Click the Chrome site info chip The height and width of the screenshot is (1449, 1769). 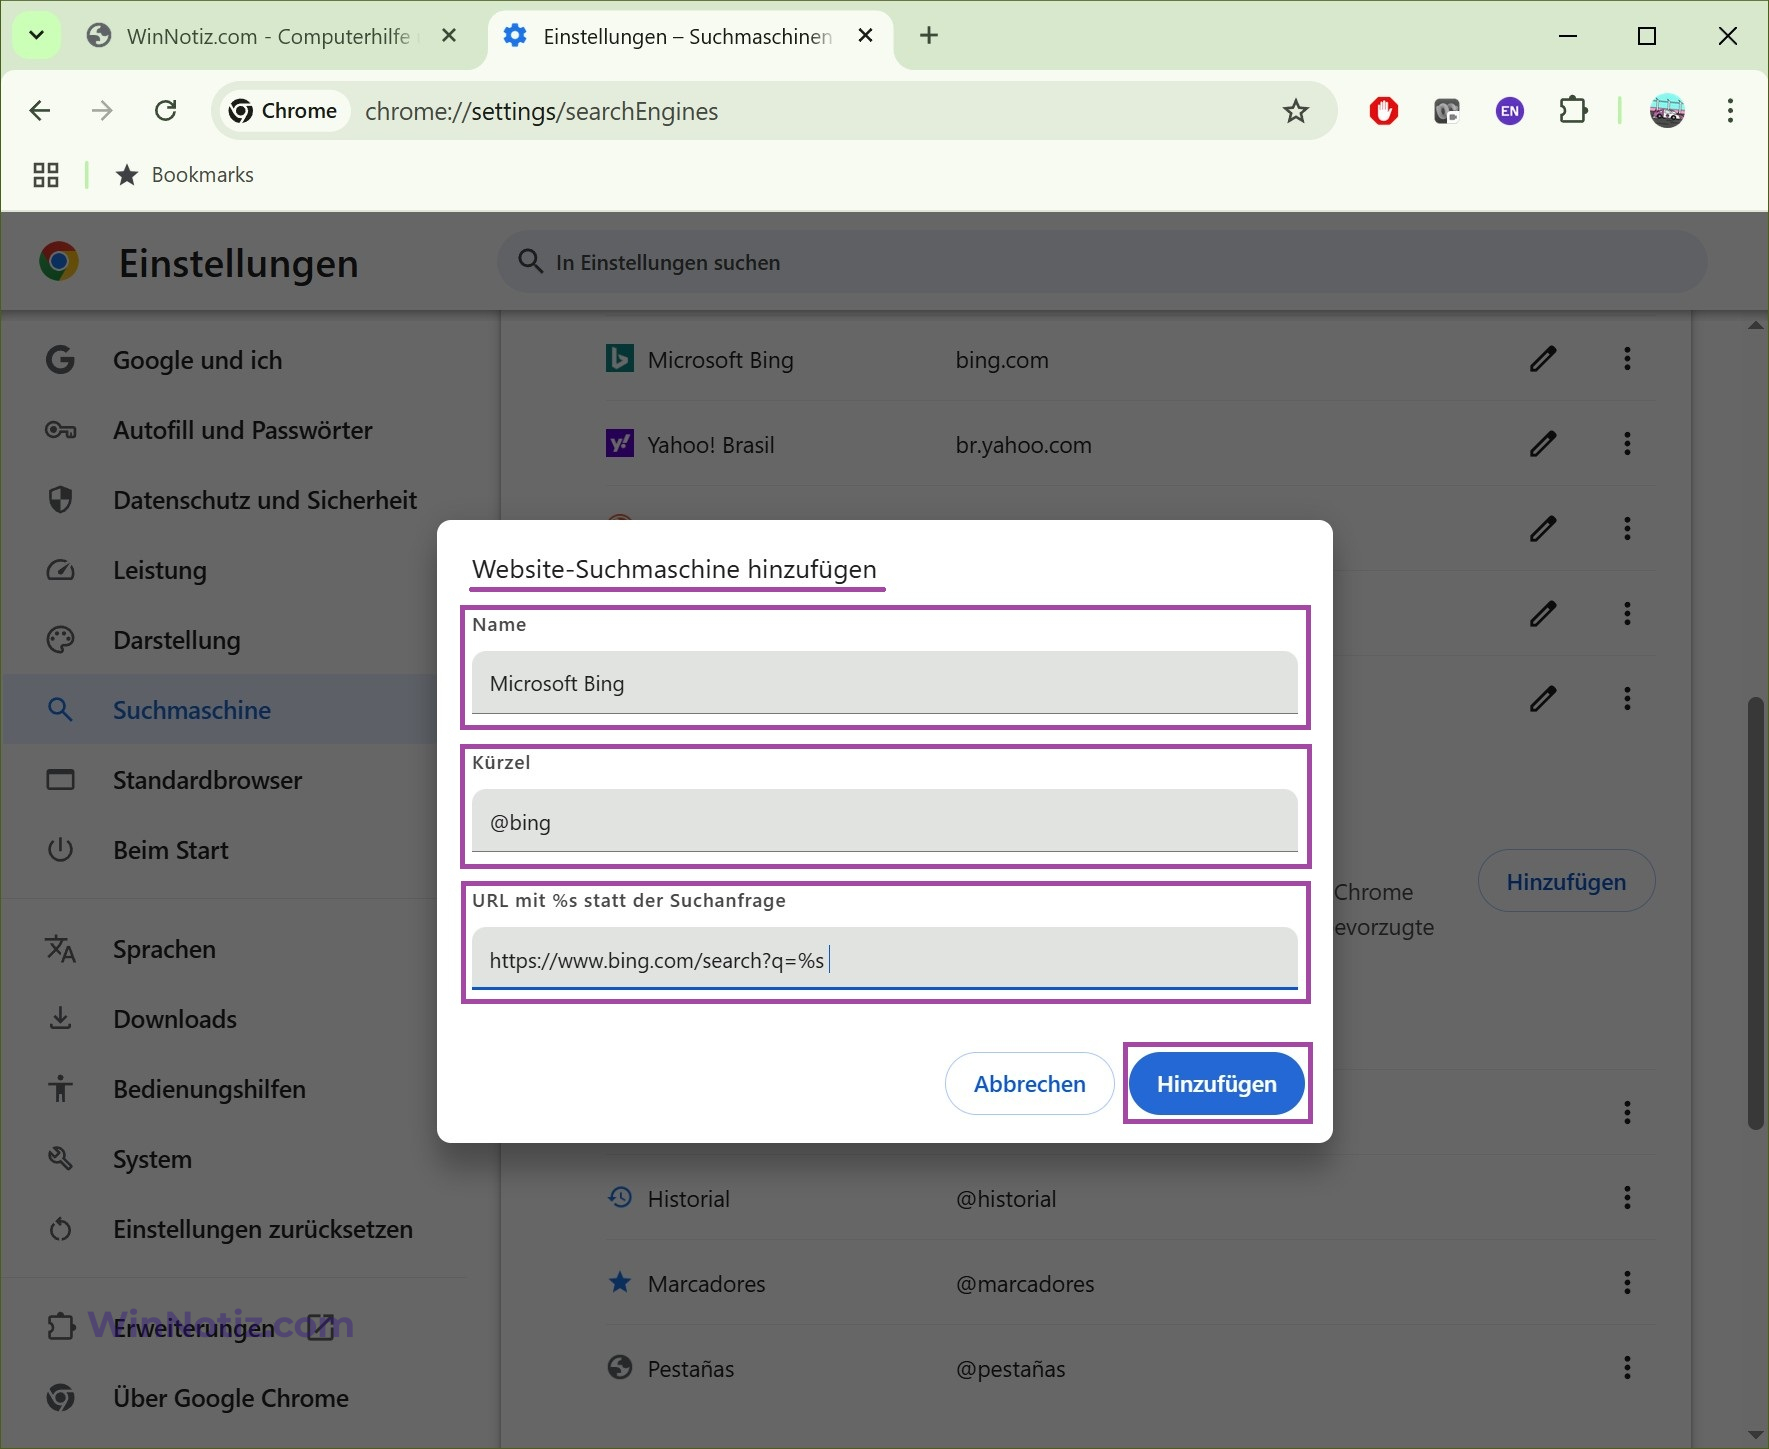[284, 111]
